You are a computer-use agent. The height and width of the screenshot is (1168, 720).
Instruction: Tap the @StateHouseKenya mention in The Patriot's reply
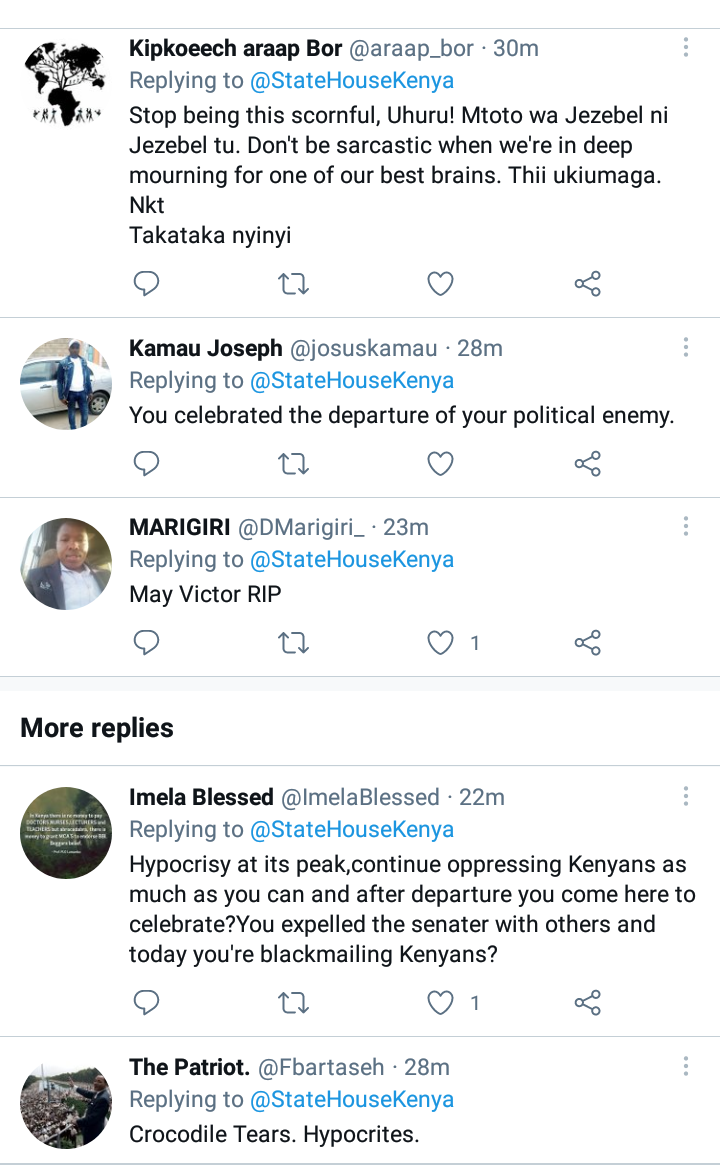[351, 1100]
